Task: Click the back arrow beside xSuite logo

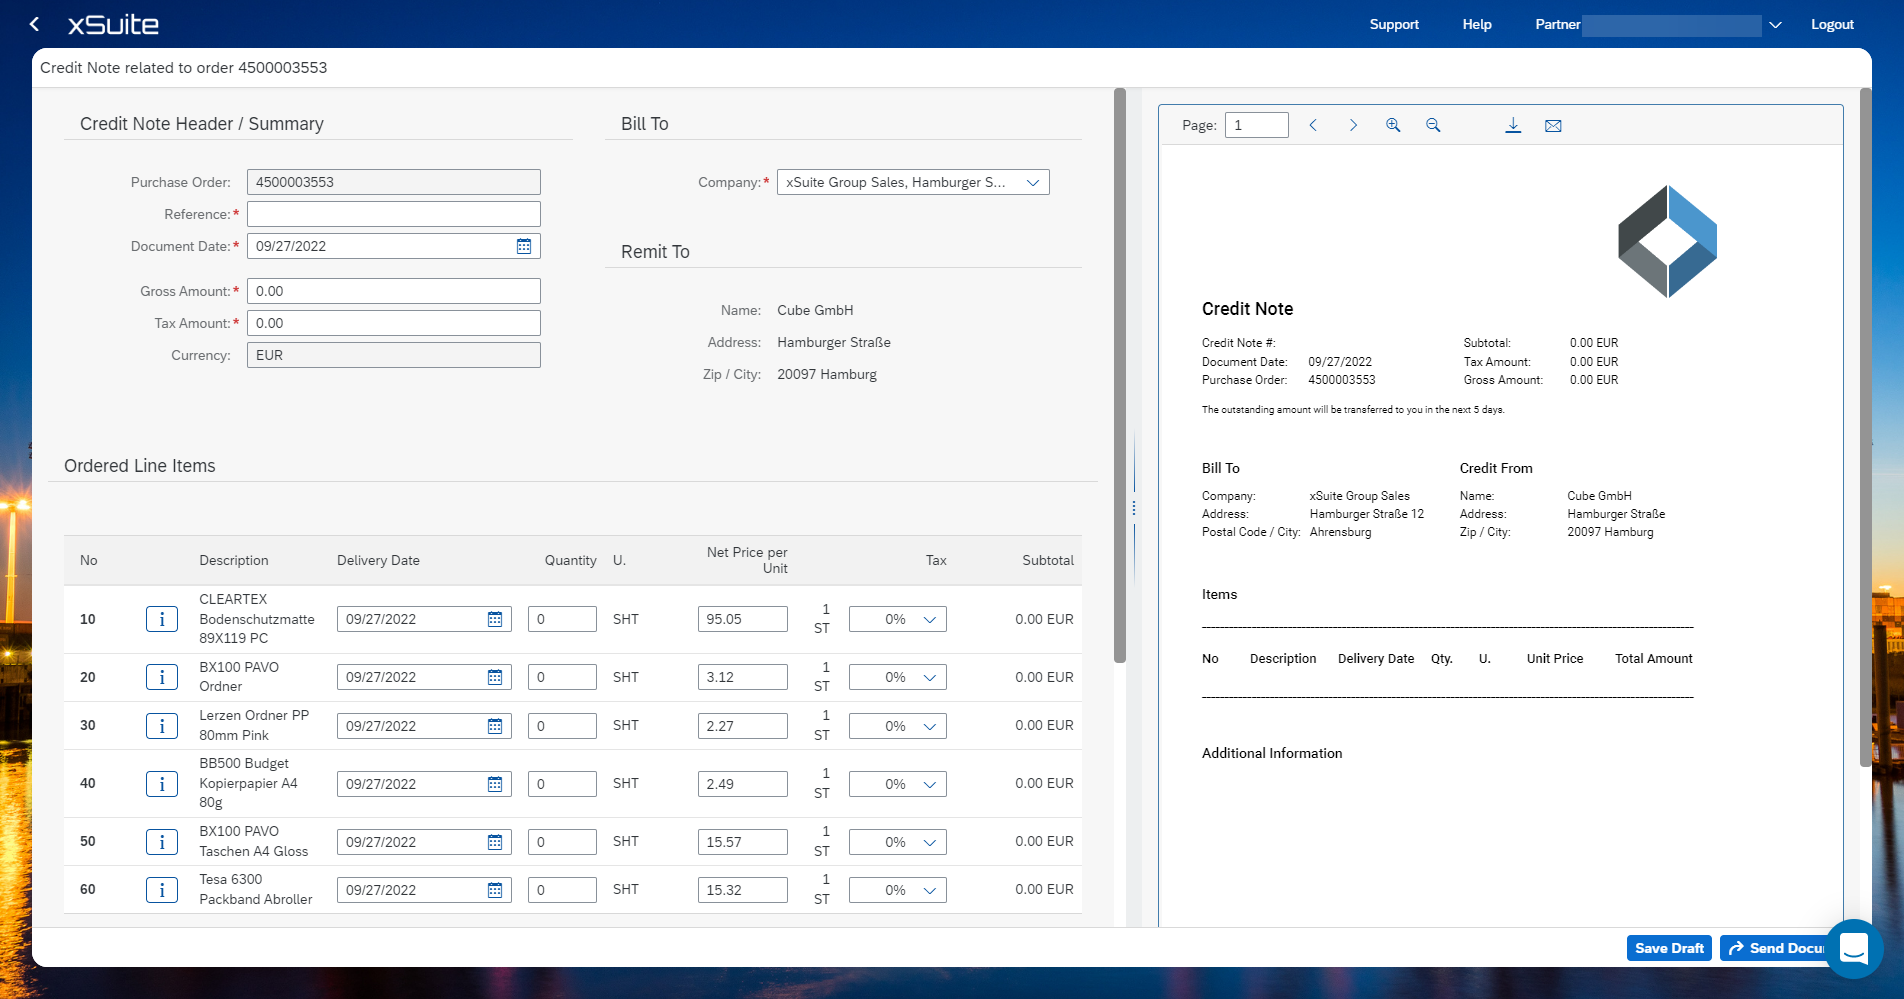Action: point(35,24)
